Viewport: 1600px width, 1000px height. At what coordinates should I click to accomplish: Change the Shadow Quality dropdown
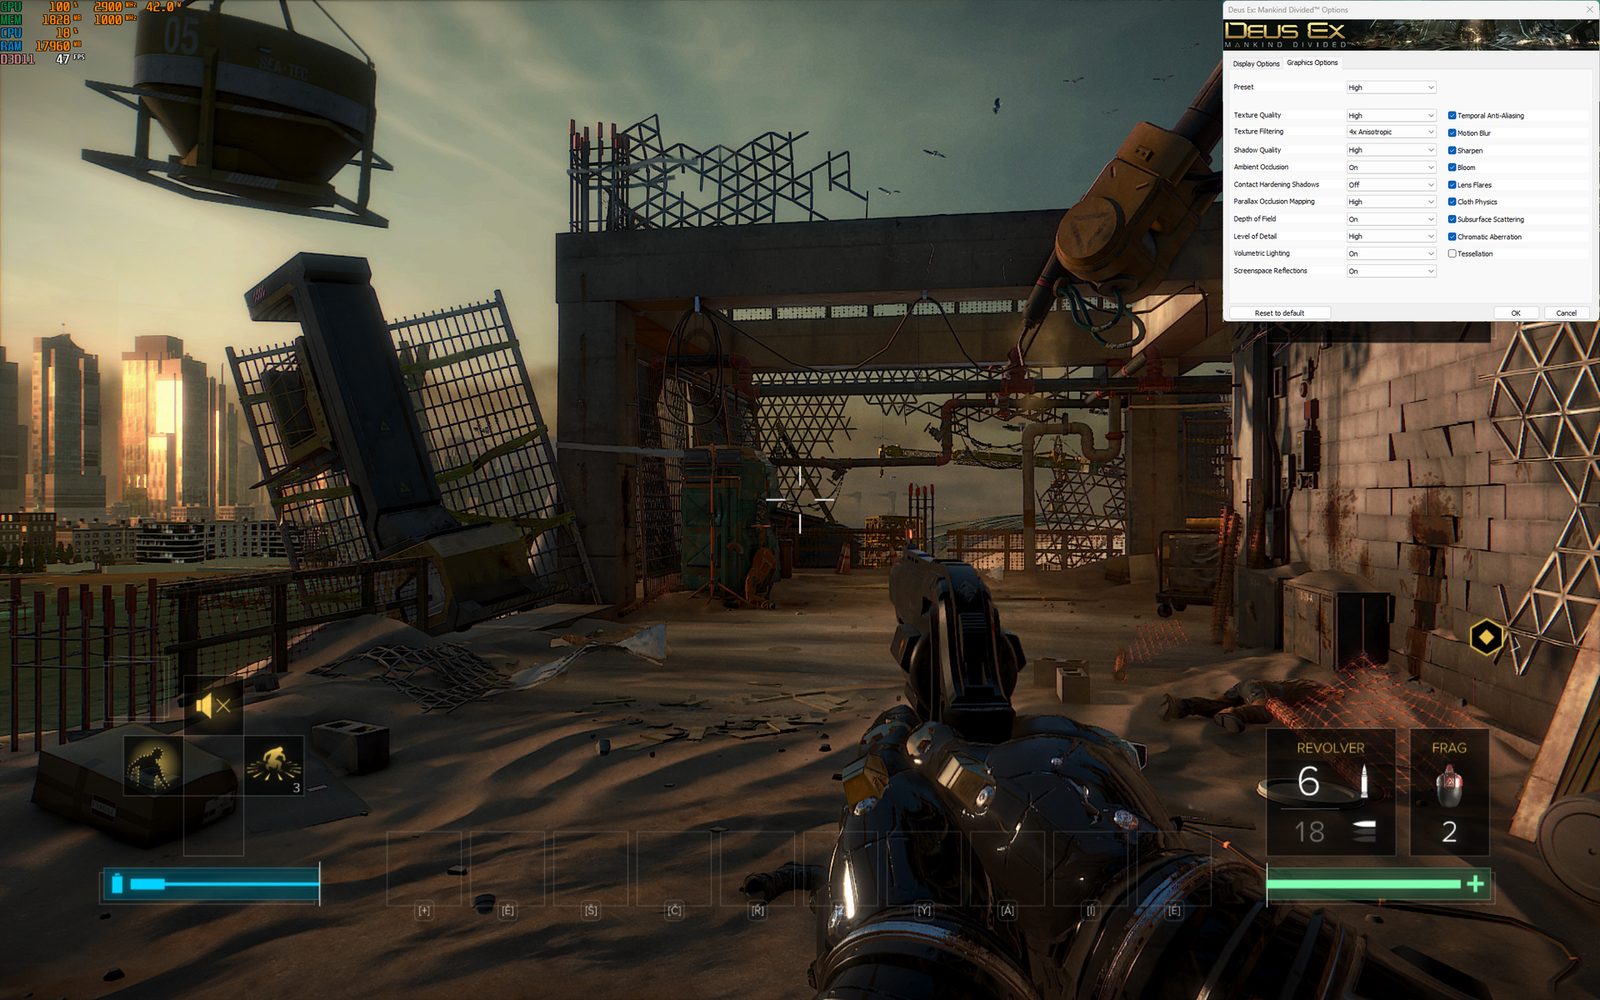click(x=1391, y=150)
